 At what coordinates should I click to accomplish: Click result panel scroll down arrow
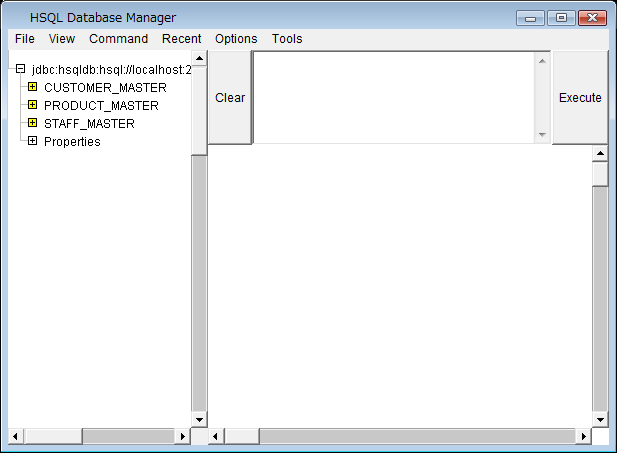(x=600, y=420)
